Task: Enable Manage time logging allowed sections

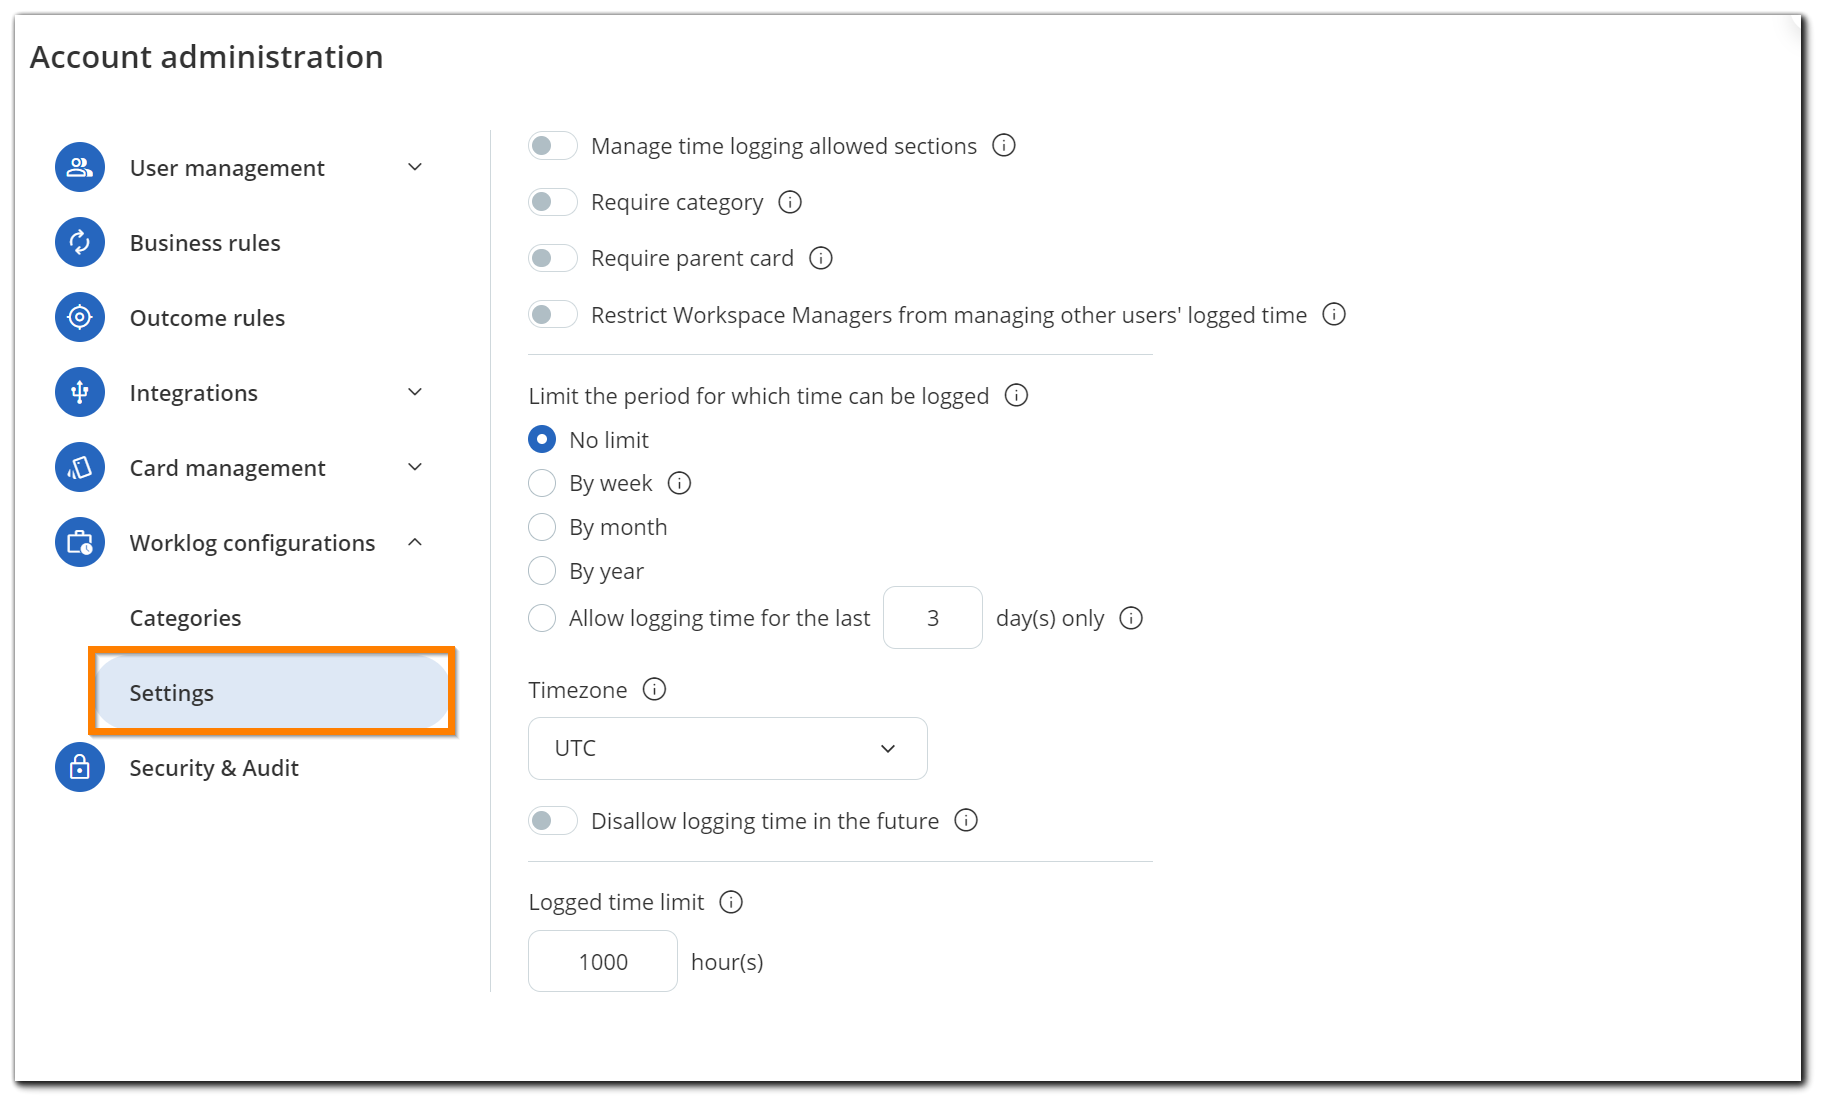Action: (552, 145)
